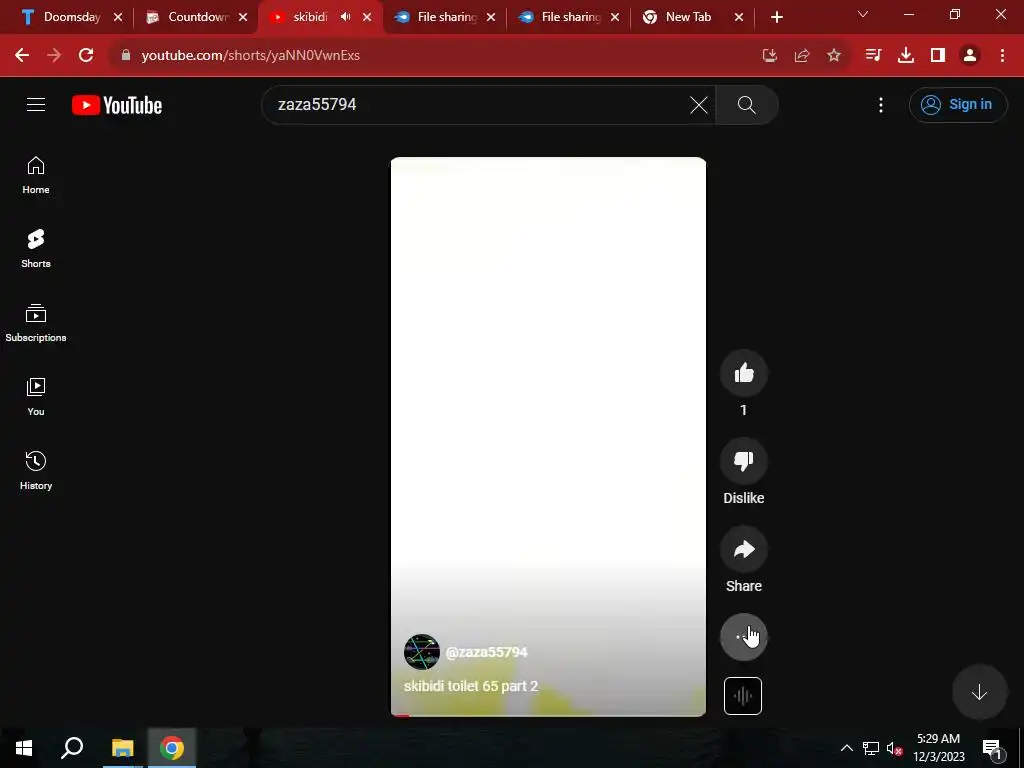
Task: Open the Chrome profile menu
Action: tap(970, 55)
